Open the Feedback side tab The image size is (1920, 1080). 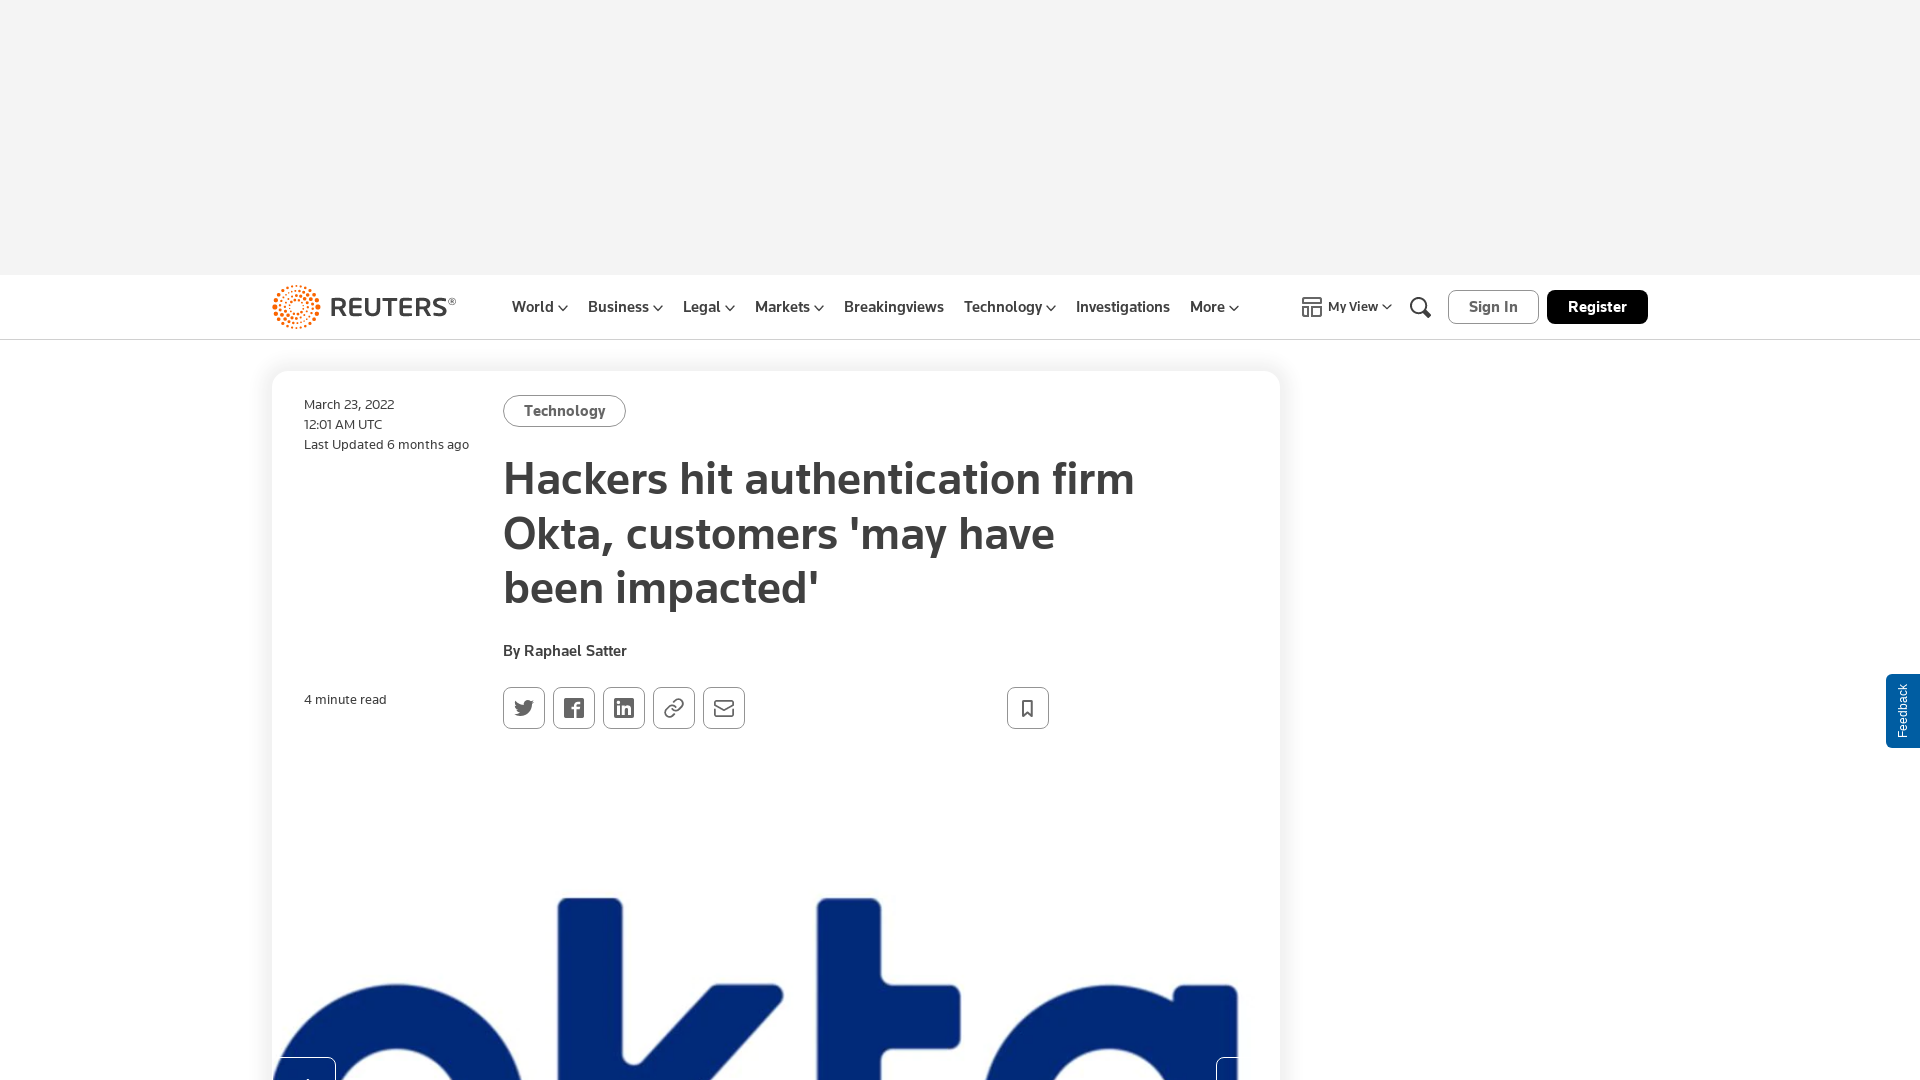pos(1903,711)
